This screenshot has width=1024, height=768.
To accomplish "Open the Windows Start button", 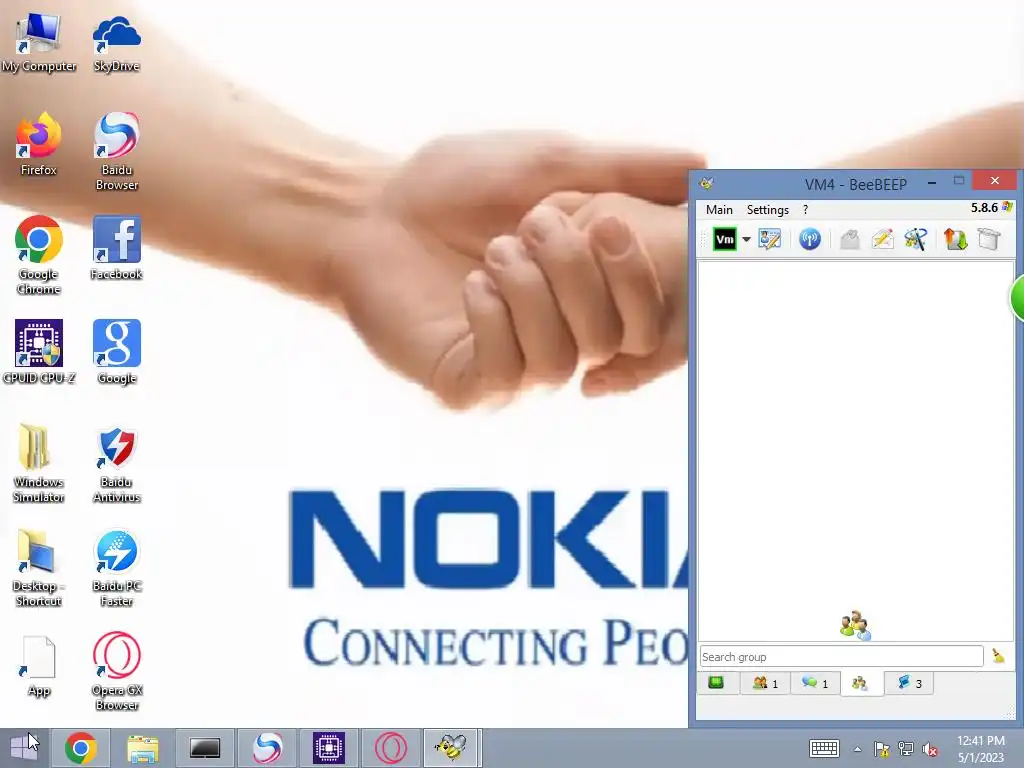I will click(x=24, y=748).
